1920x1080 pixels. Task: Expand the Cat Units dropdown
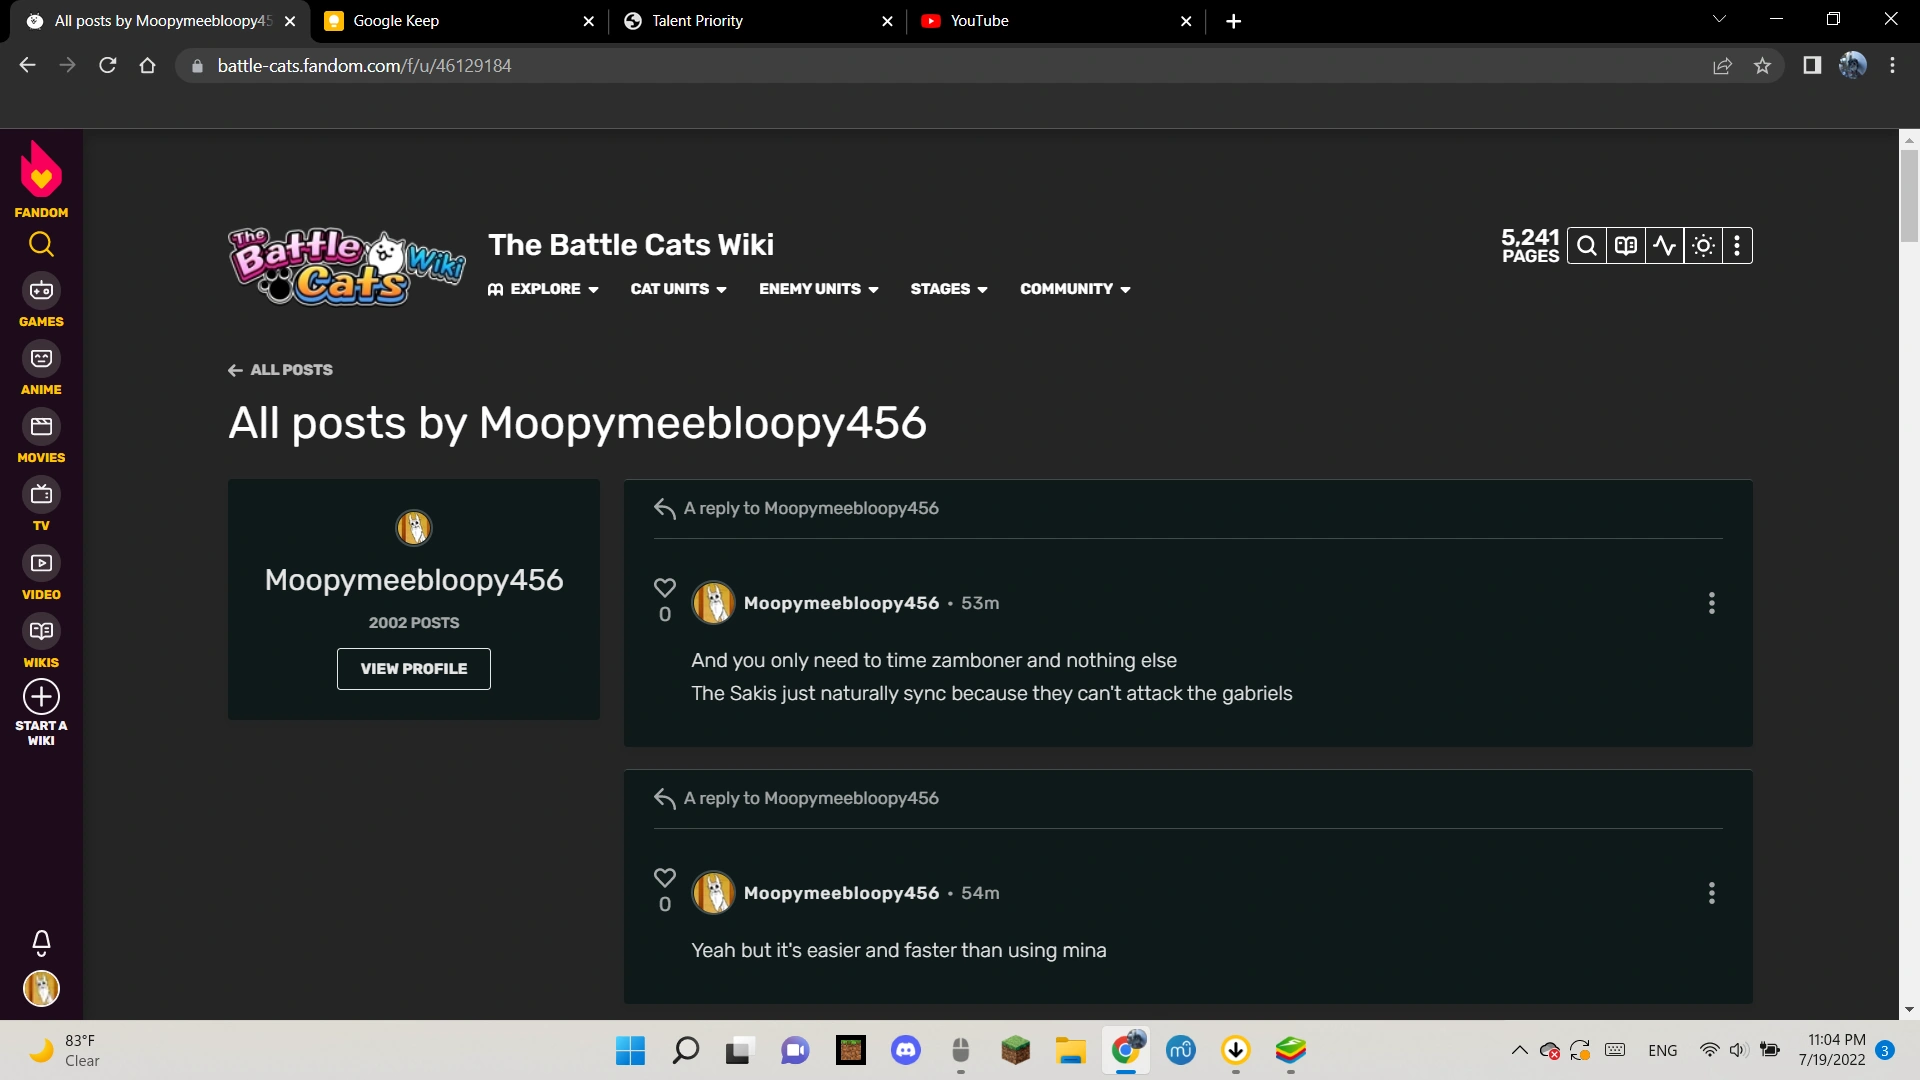tap(678, 289)
